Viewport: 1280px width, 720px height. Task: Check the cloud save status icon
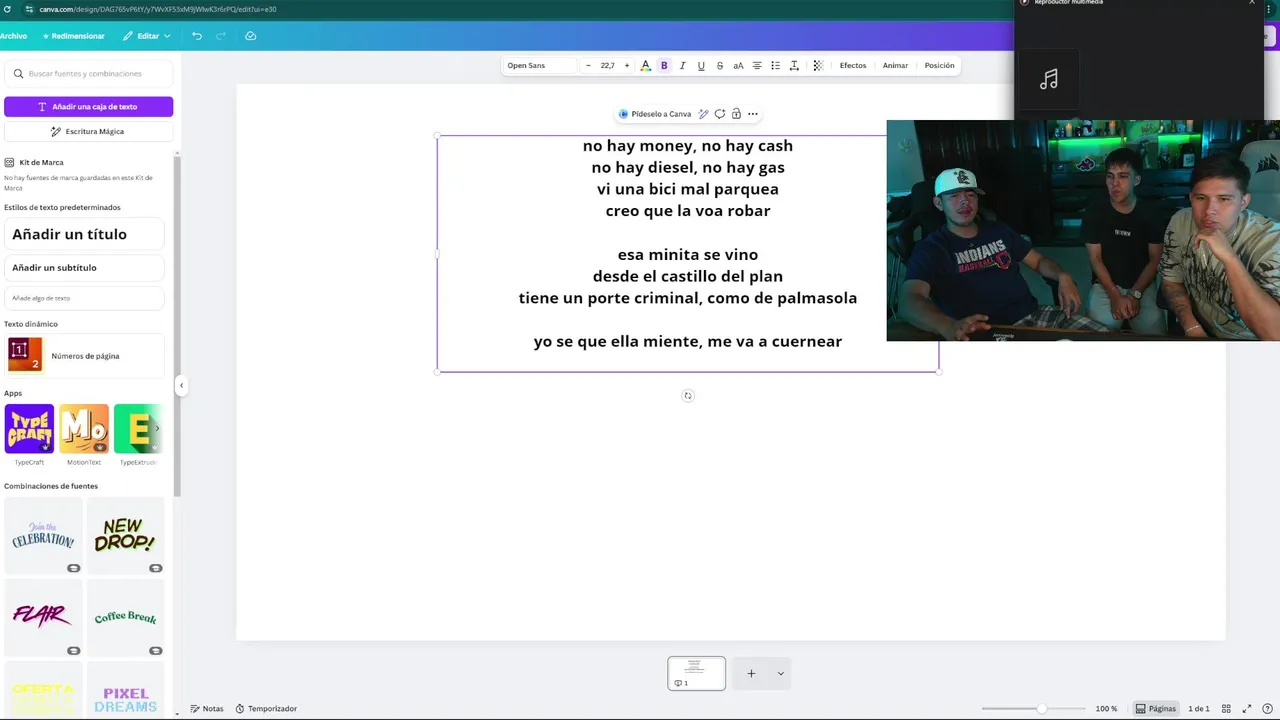[250, 36]
